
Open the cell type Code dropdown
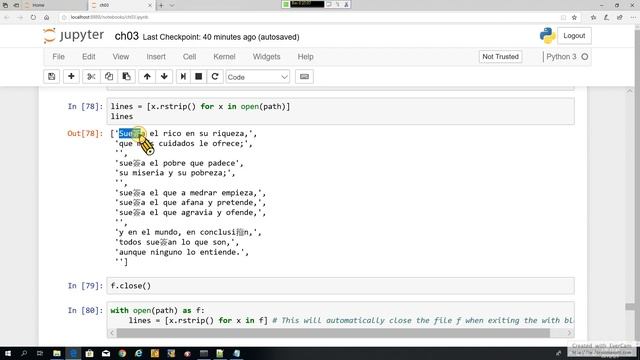[258, 77]
